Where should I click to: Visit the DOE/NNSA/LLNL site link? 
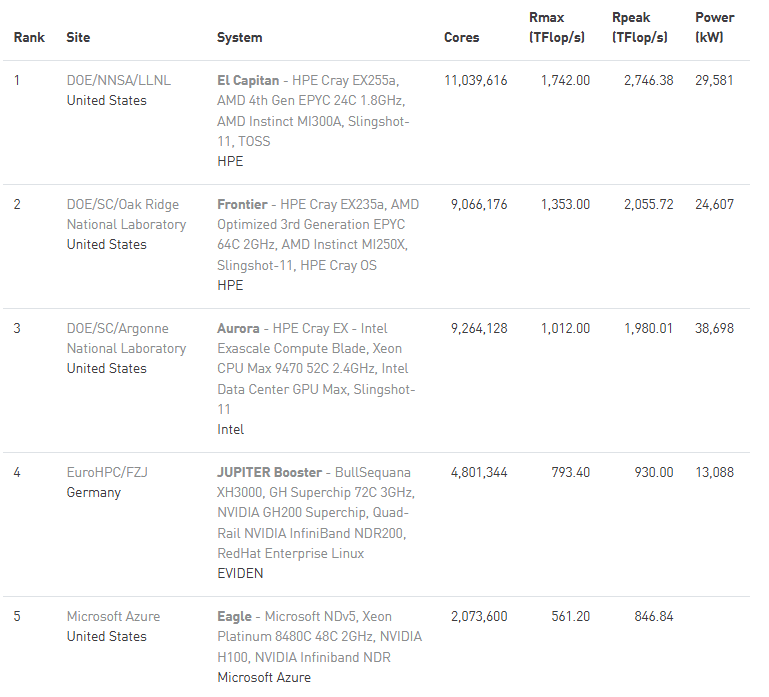(118, 80)
